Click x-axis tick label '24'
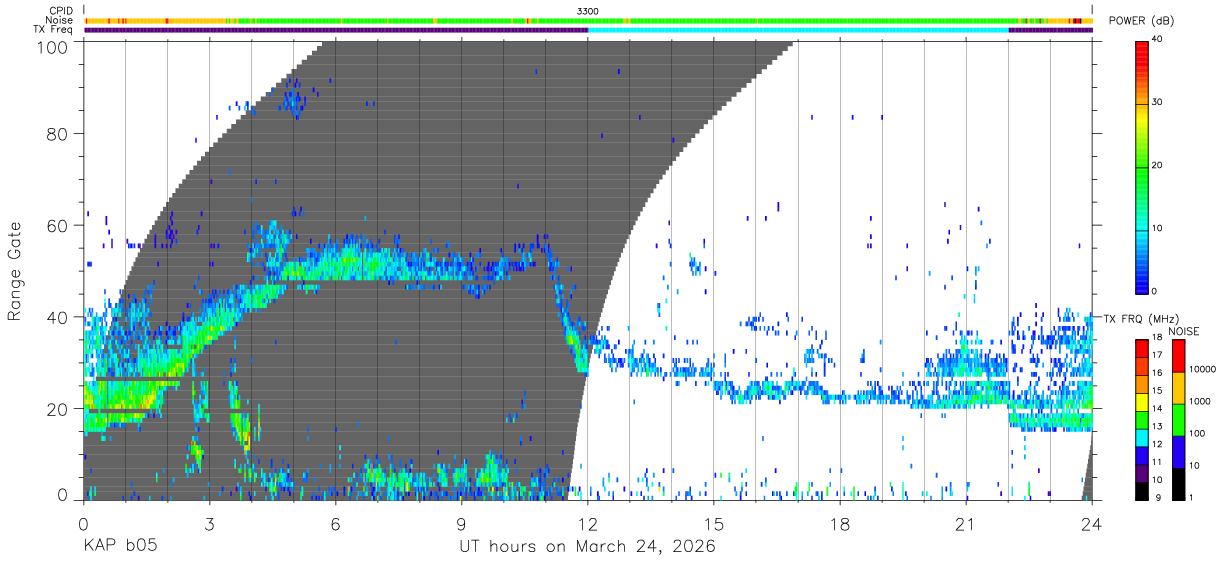 coord(1091,525)
